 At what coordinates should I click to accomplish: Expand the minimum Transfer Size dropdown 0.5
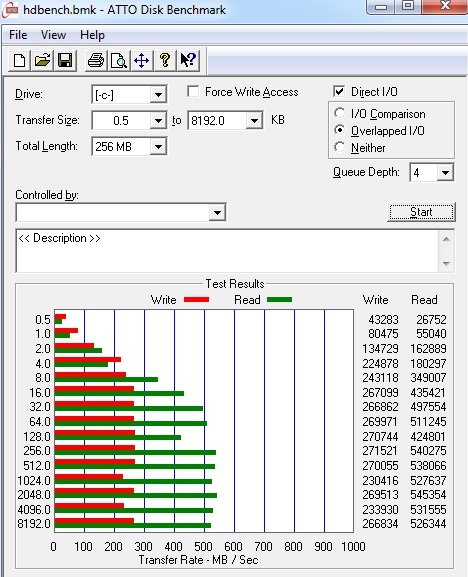pos(158,121)
